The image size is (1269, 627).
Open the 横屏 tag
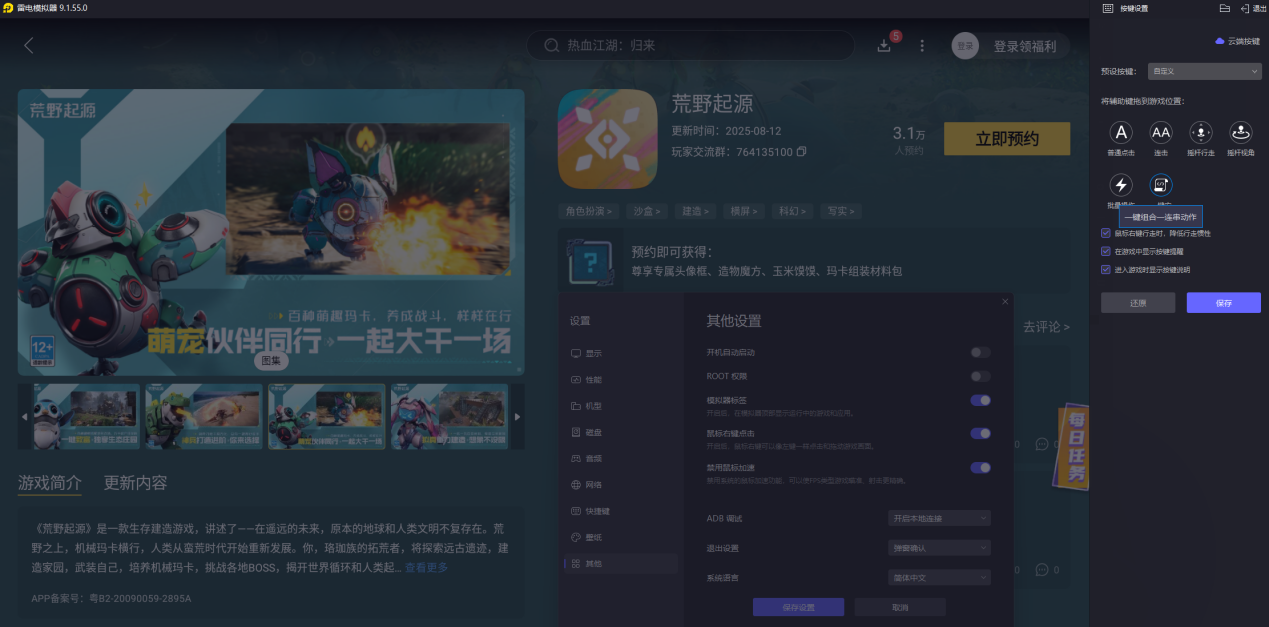coord(745,211)
